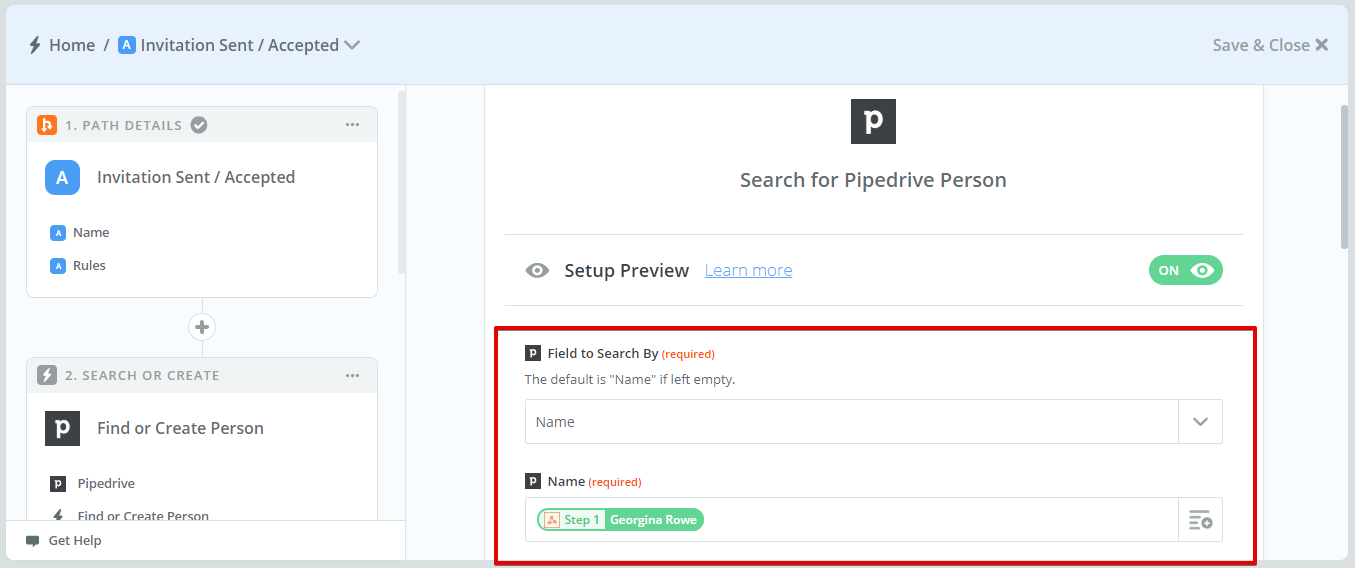Click the Pipedrive icon beside the Name label
Image resolution: width=1355 pixels, height=569 pixels.
pos(533,481)
